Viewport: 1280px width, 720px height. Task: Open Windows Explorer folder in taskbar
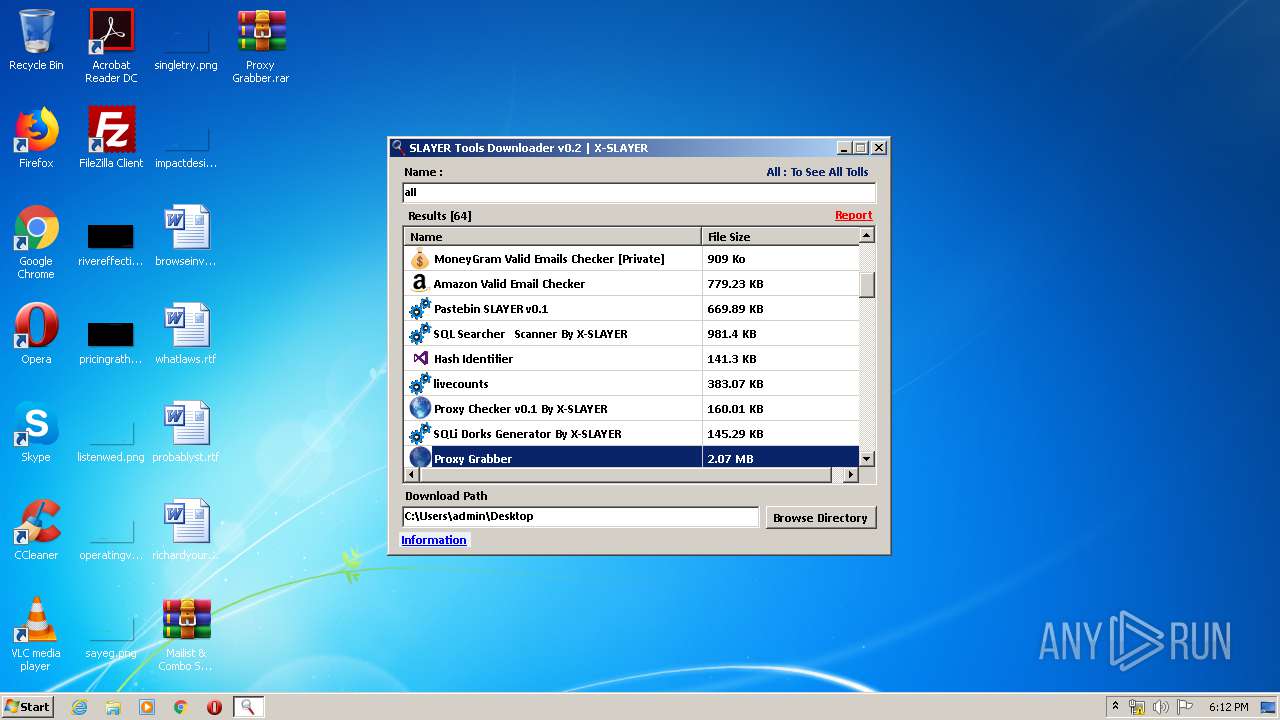pyautogui.click(x=113, y=707)
